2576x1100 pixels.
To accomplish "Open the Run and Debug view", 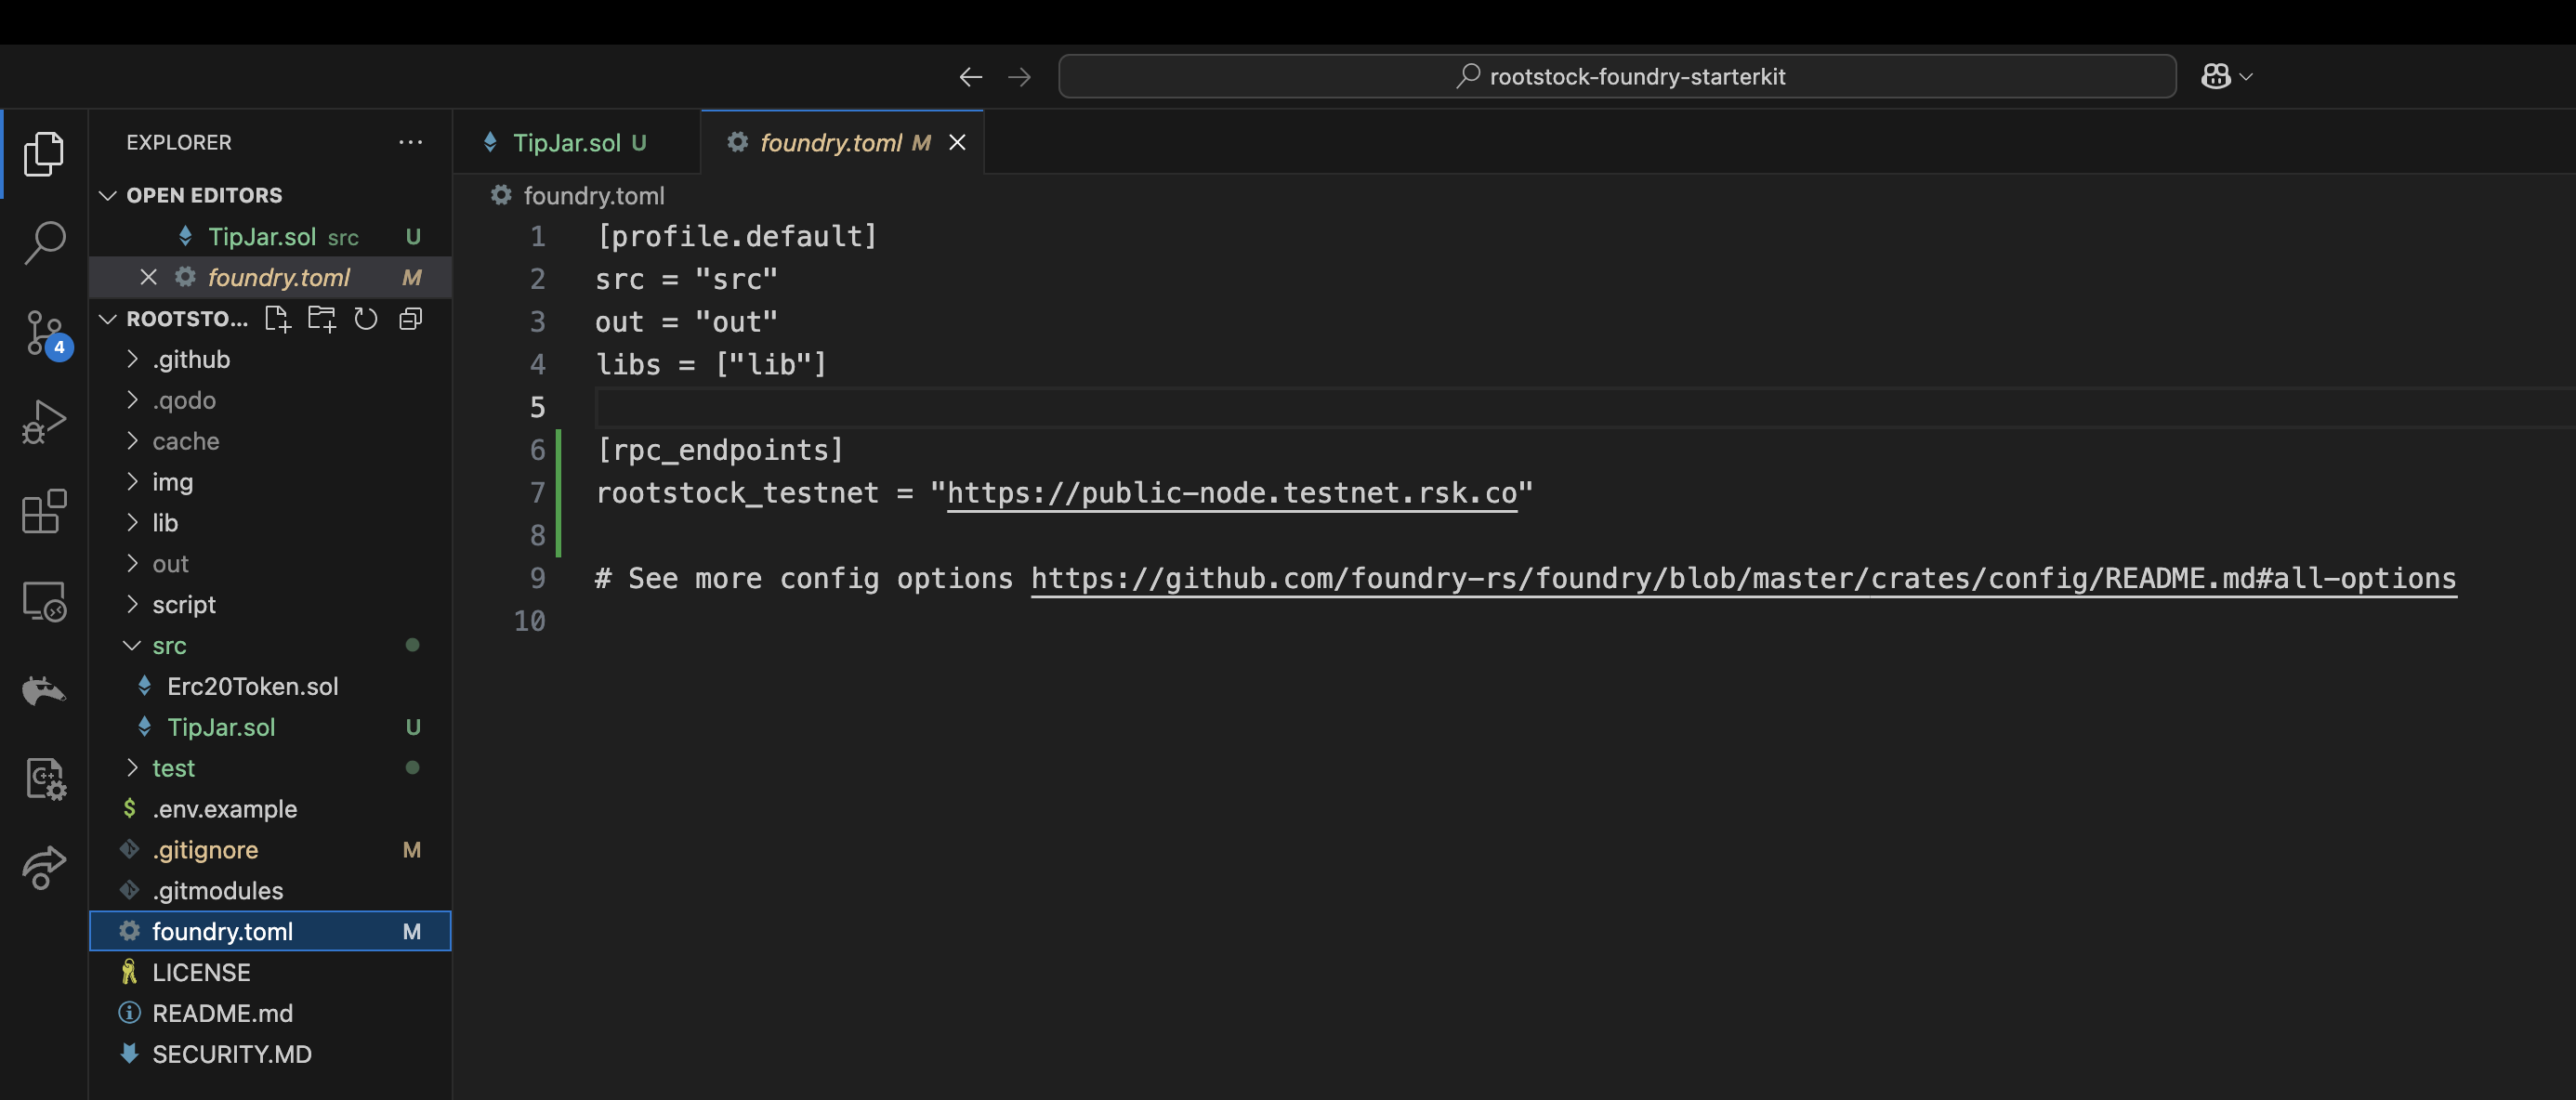I will (44, 421).
